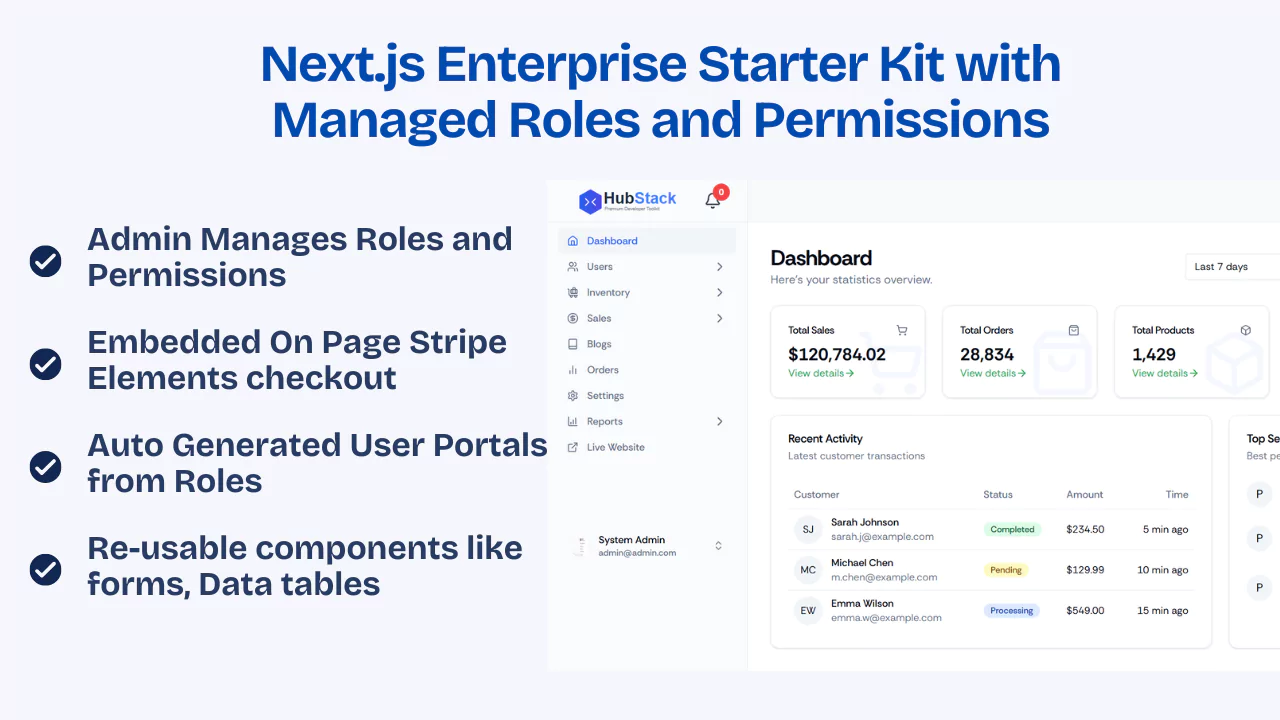
Task: Click the Sales dollar icon
Action: click(574, 318)
